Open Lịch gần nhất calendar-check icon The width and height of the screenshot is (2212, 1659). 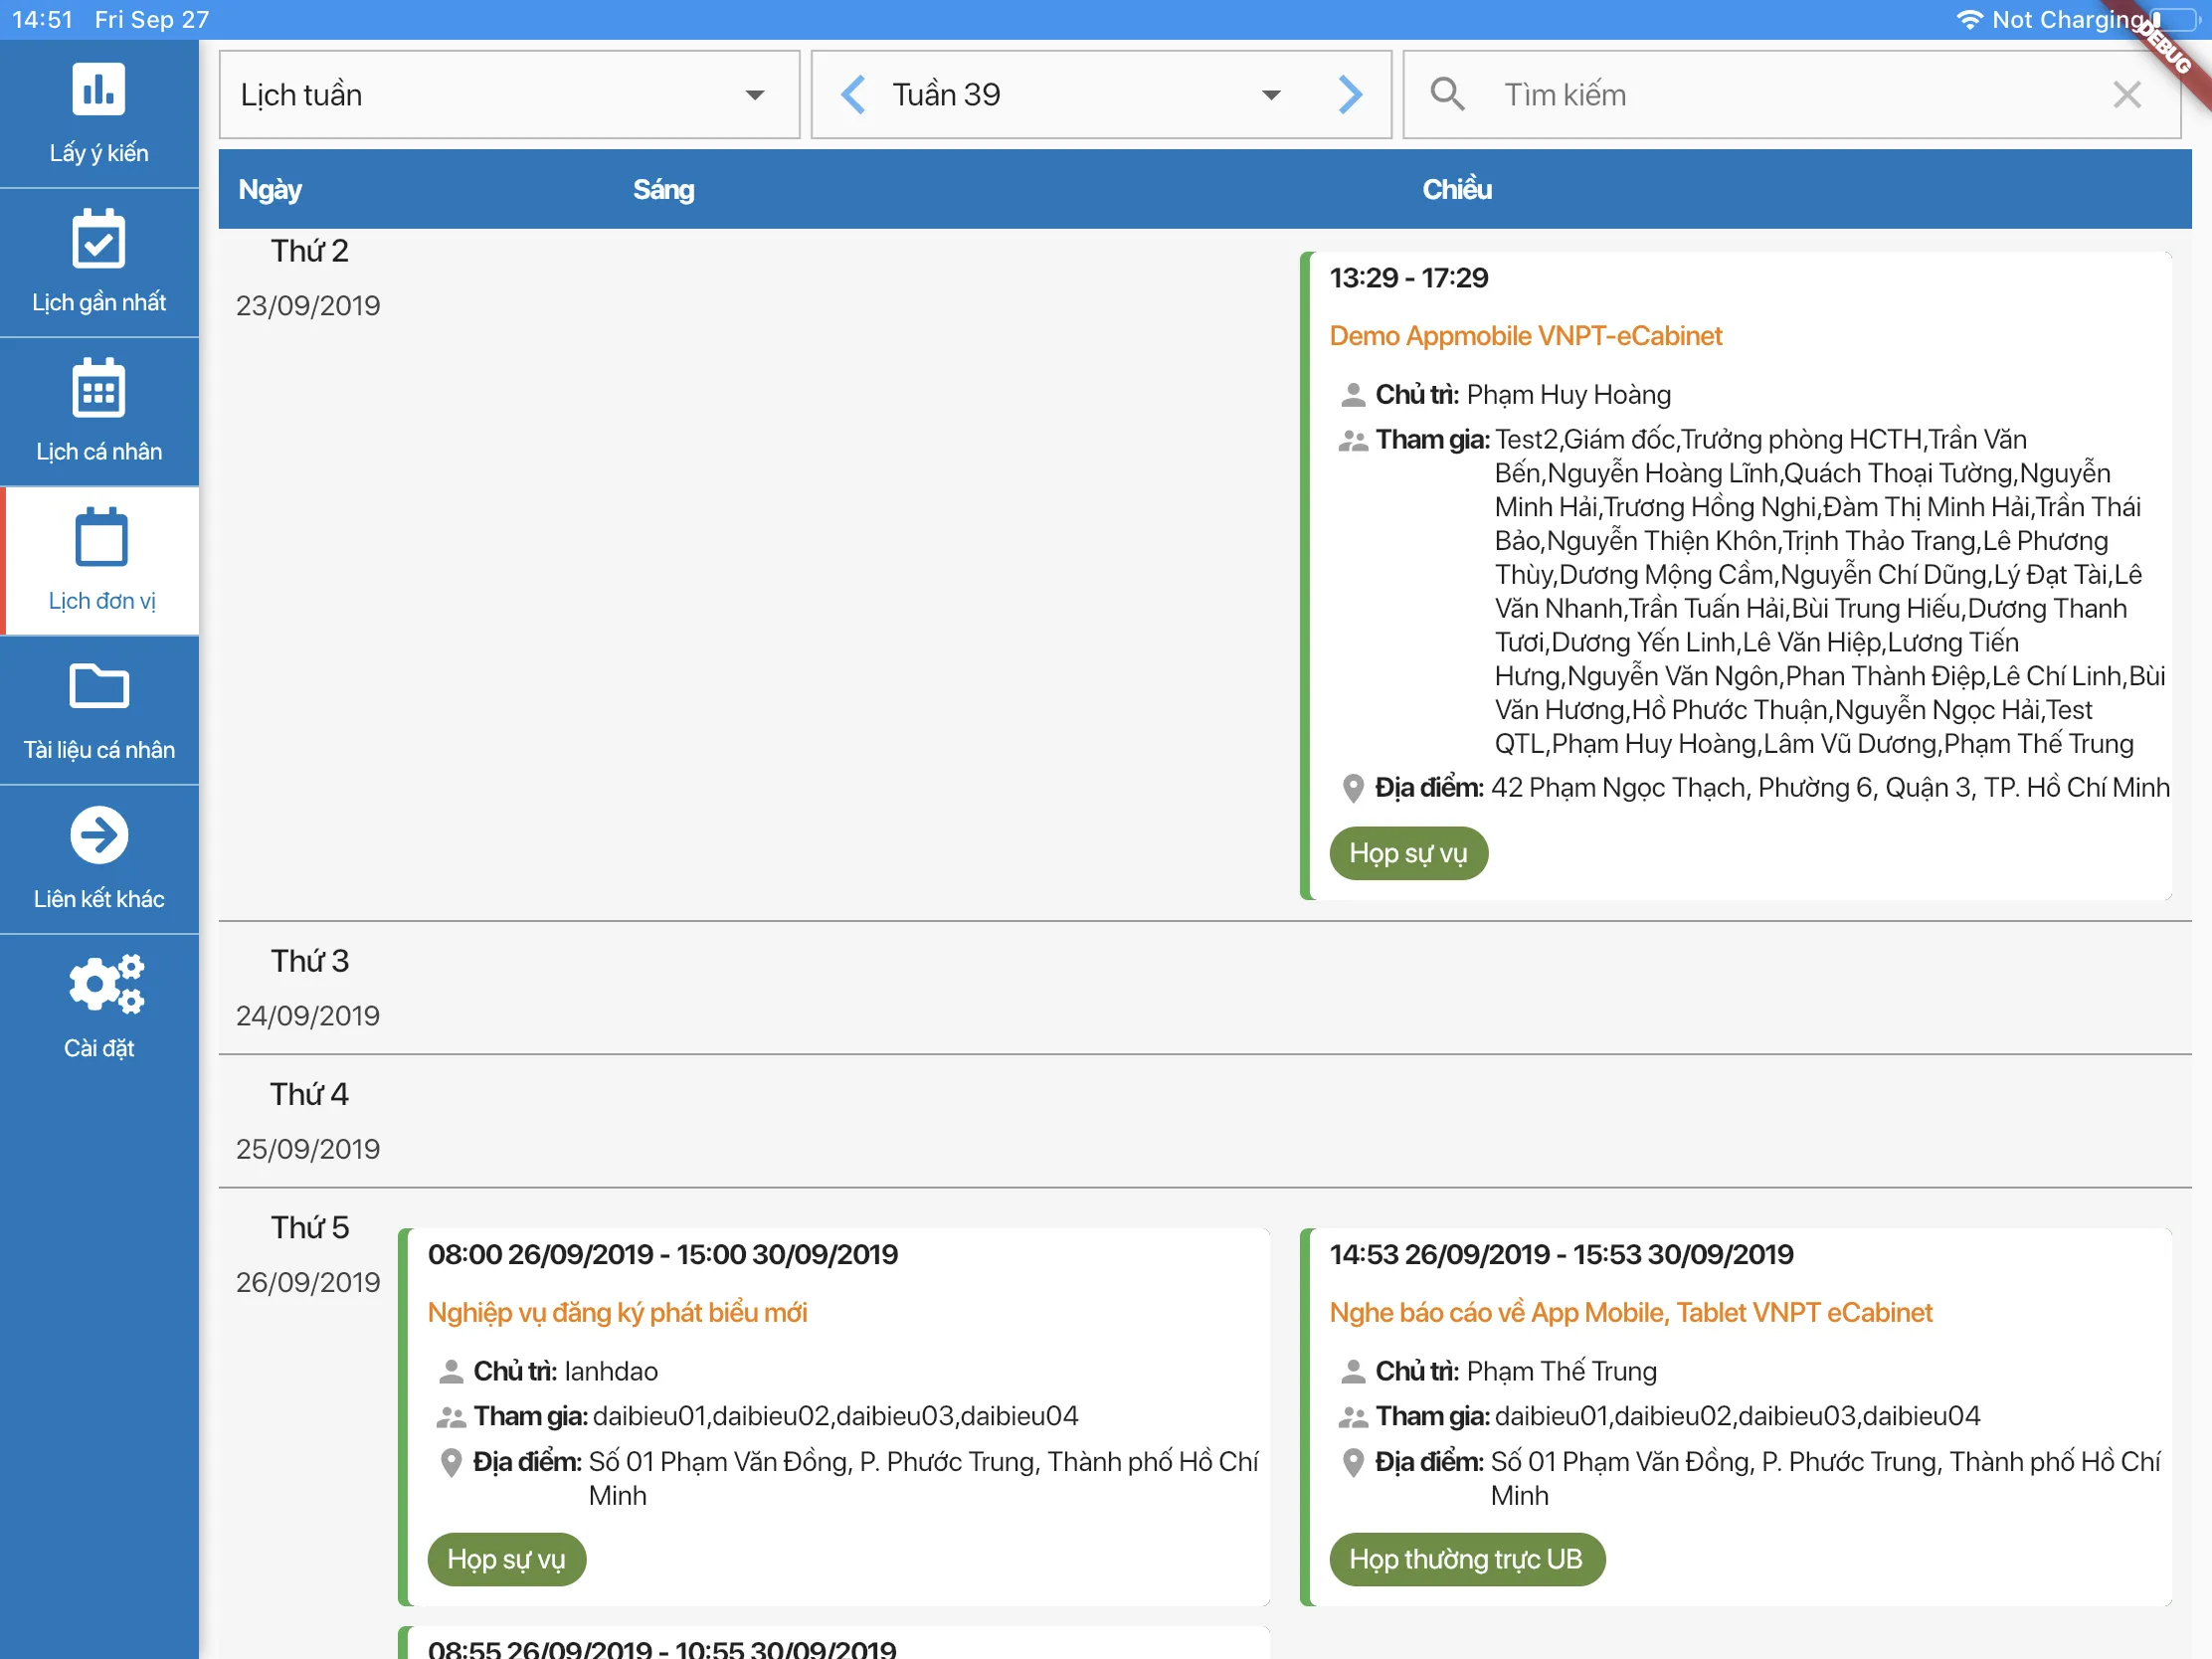point(99,240)
